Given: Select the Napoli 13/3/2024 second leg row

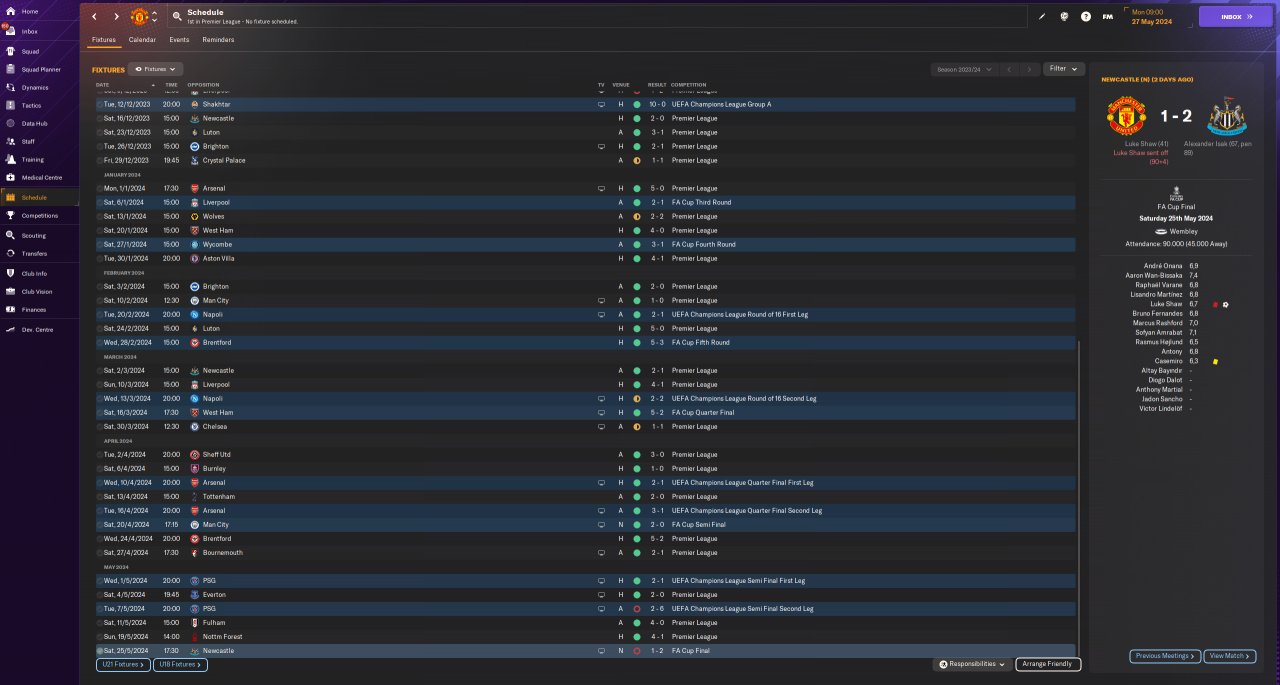Looking at the screenshot, I should 586,398.
